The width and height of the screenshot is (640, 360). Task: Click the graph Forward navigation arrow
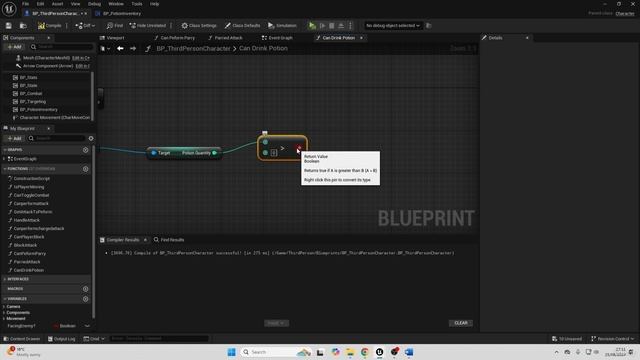point(133,48)
